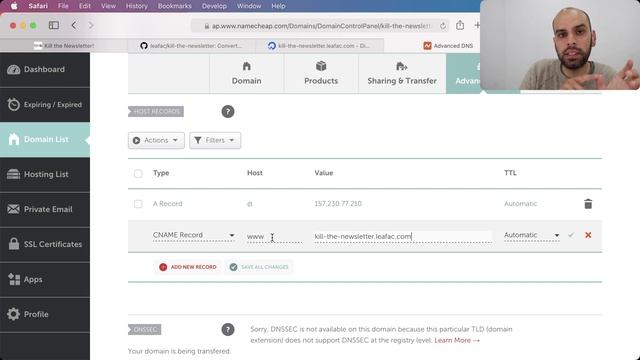
Task: Open the Kill the Newsletter! browser tab
Action: pyautogui.click(x=64, y=46)
